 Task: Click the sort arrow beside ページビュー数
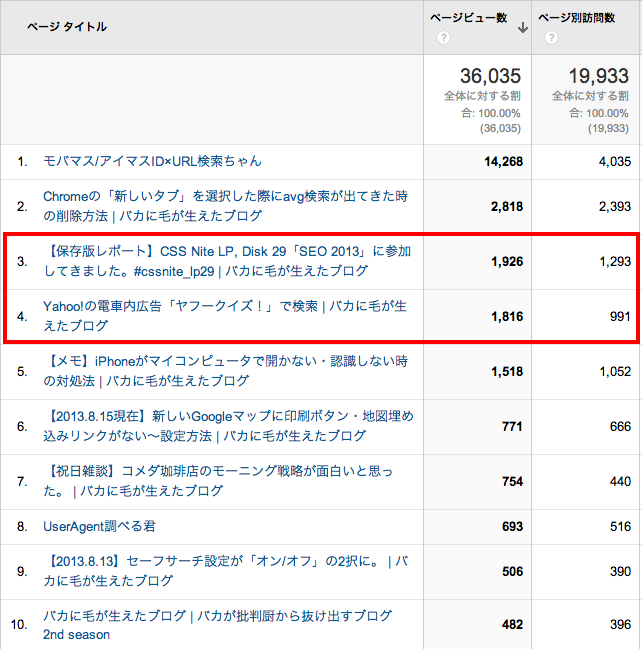pyautogui.click(x=522, y=28)
